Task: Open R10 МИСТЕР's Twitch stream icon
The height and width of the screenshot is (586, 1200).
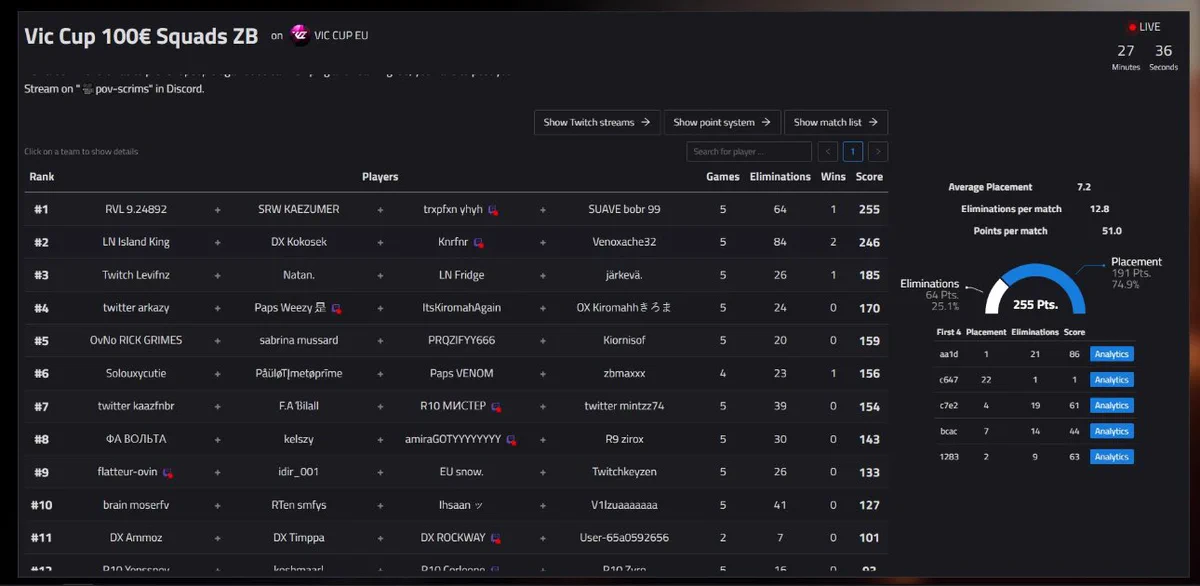Action: click(496, 407)
